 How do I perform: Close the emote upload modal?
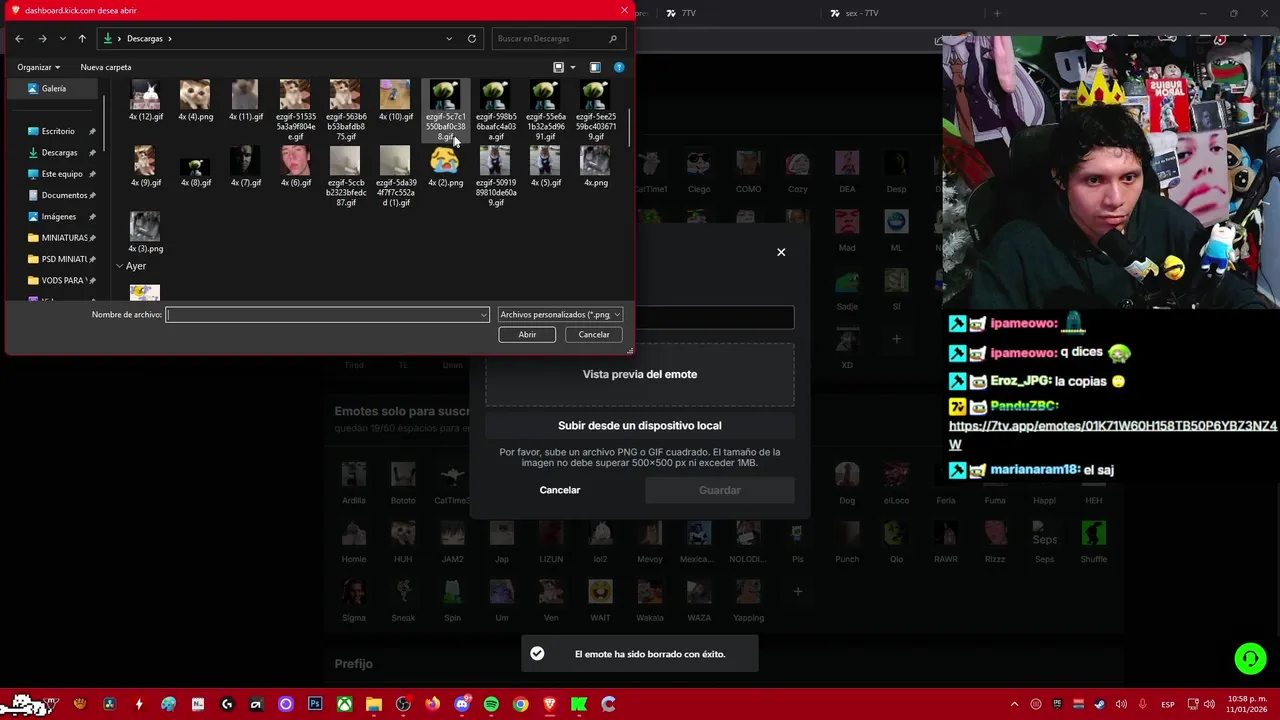(781, 252)
